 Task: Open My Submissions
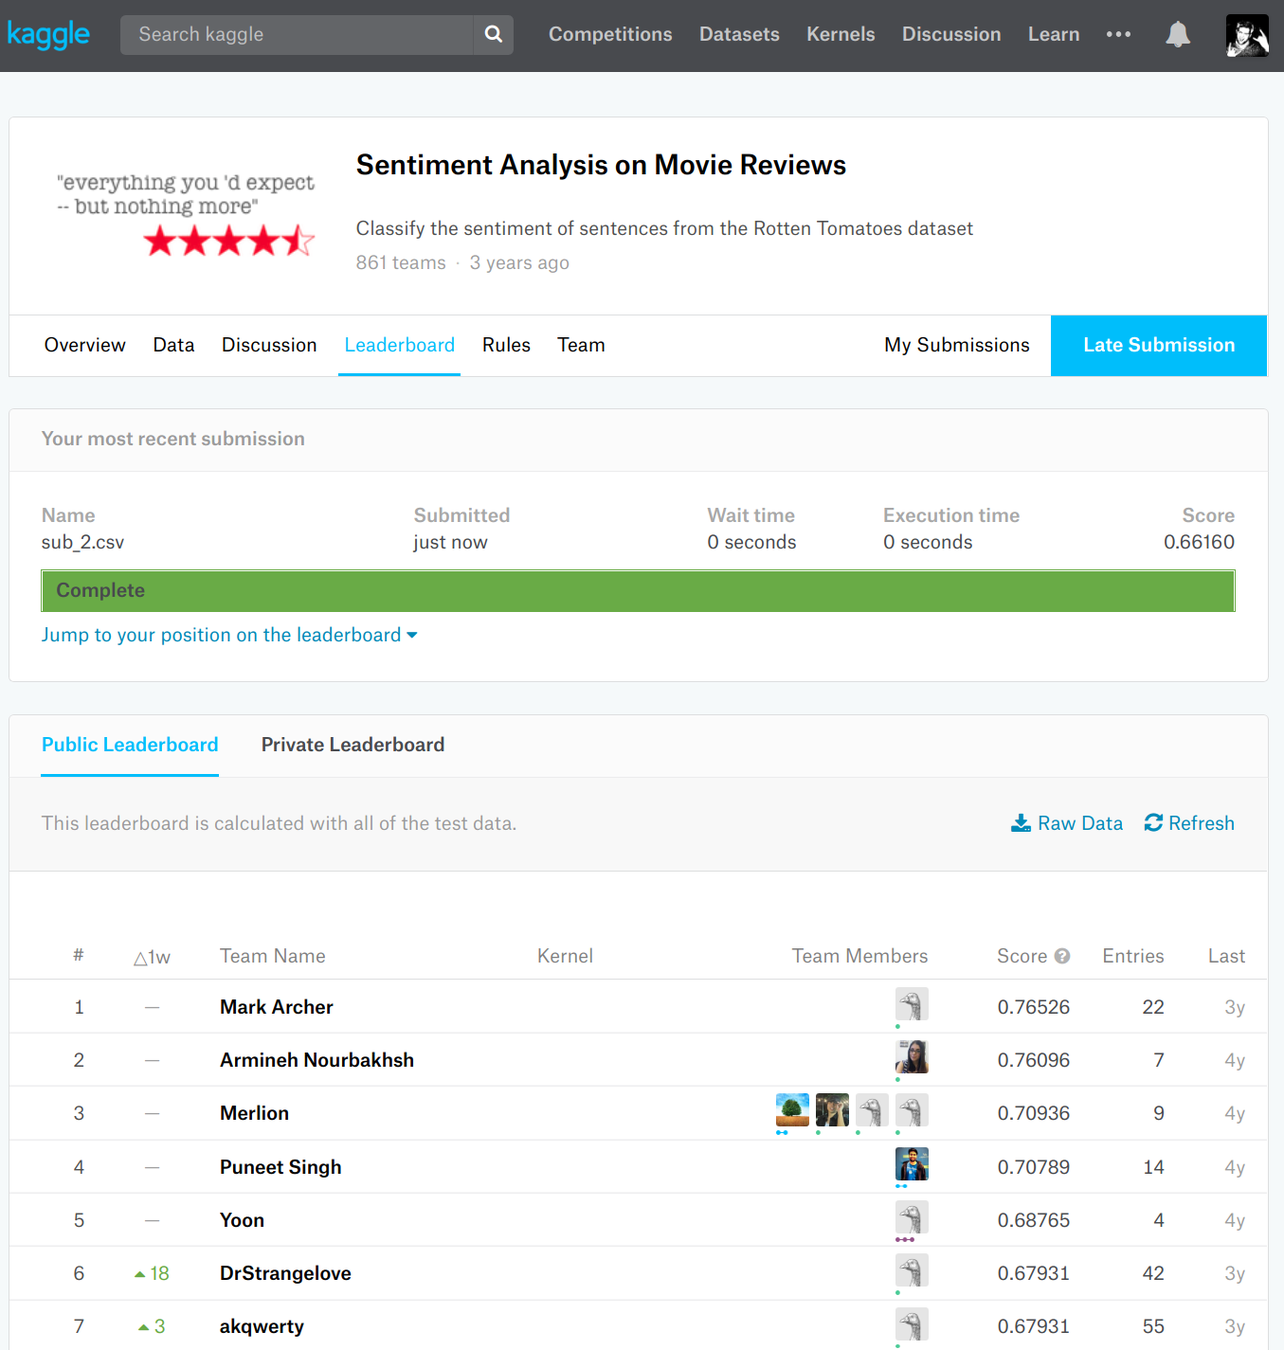point(956,345)
